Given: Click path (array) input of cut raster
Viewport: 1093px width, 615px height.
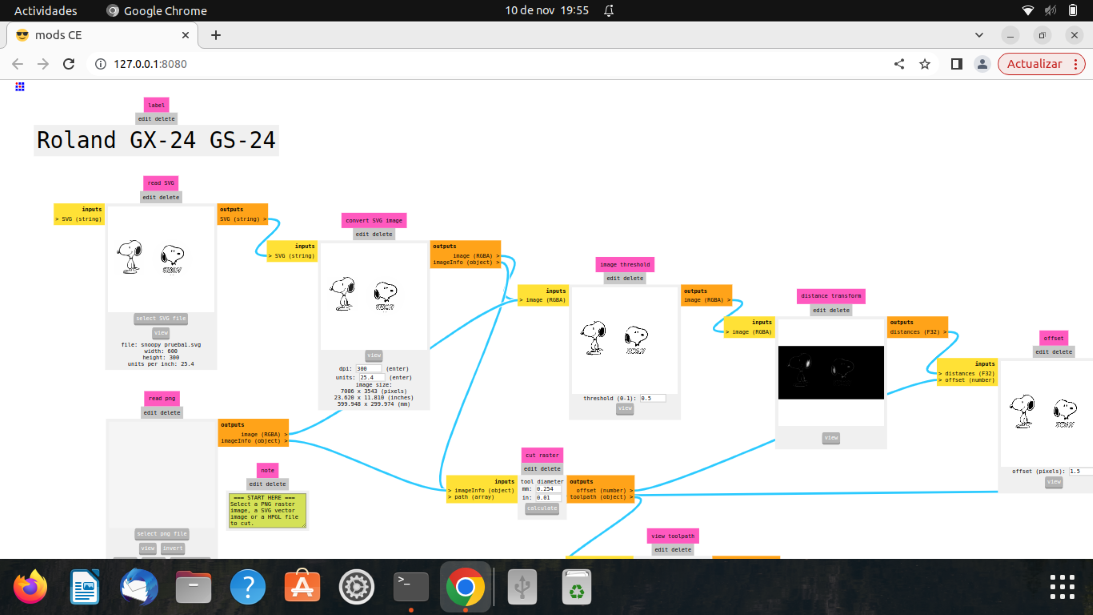Looking at the screenshot, I should tap(474, 497).
